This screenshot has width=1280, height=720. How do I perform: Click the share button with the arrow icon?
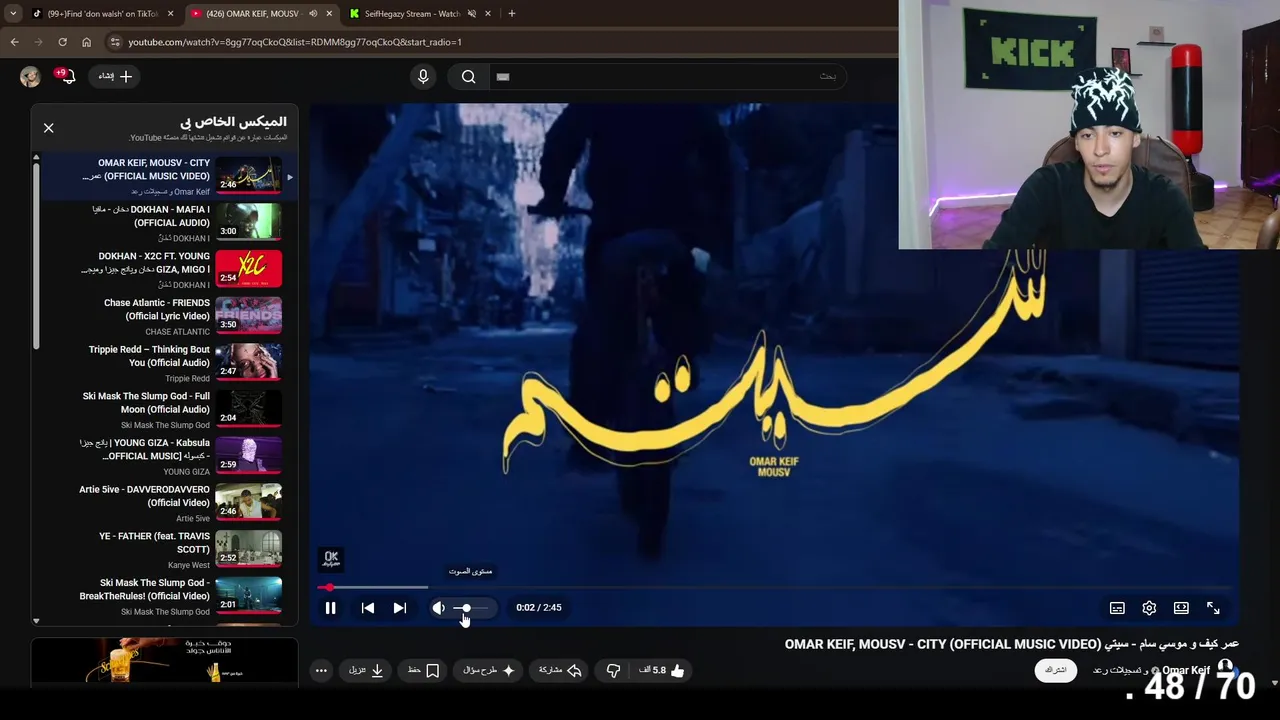(560, 671)
